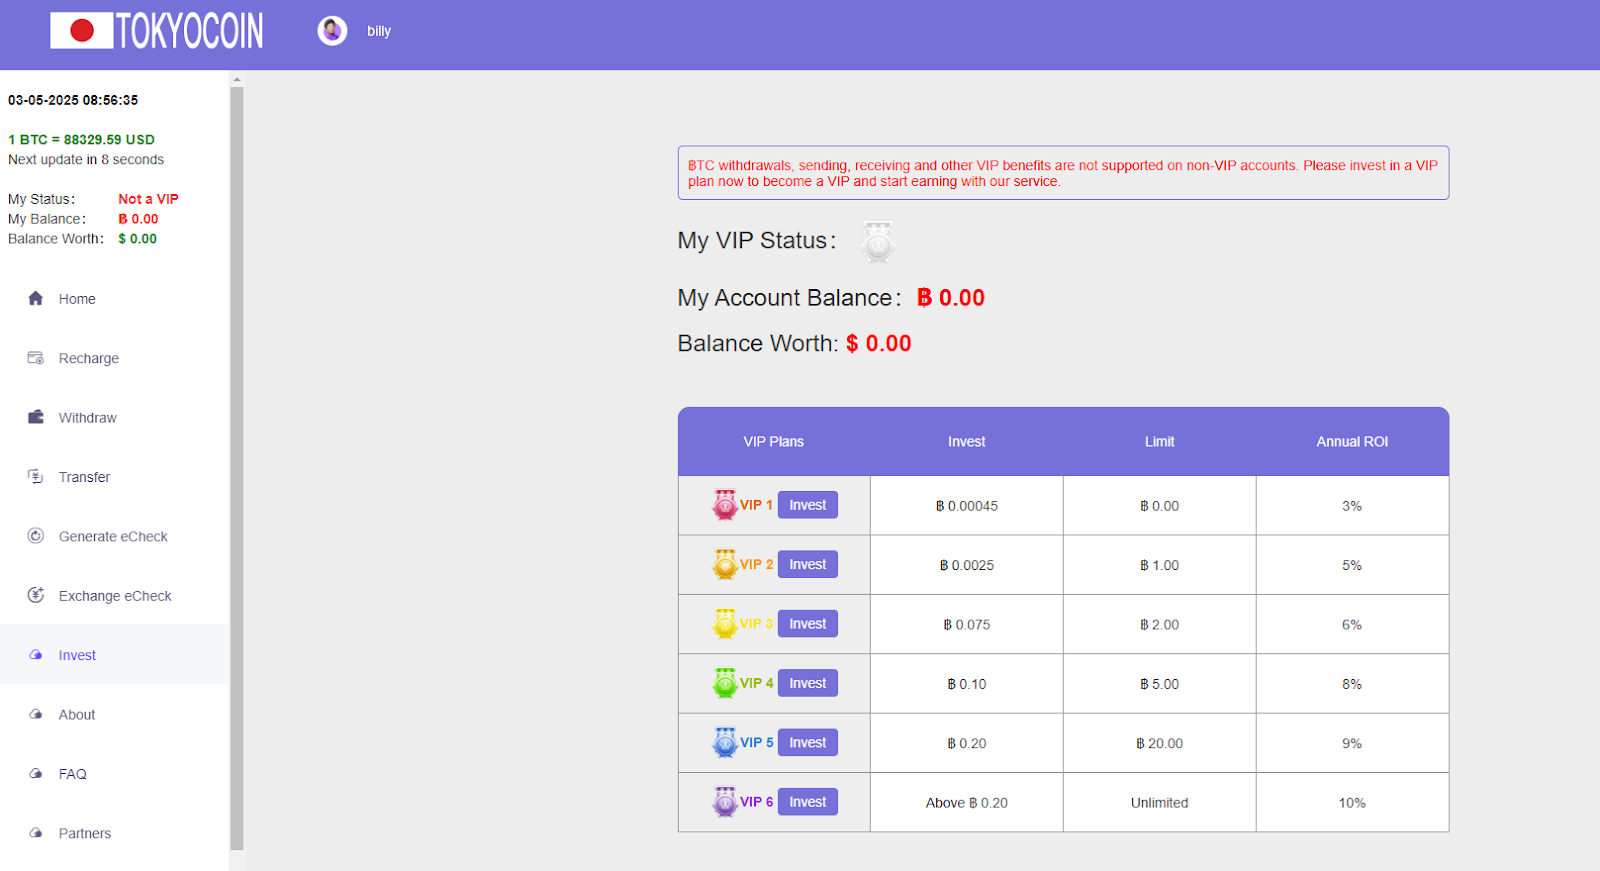The image size is (1600, 871).
Task: Click the 3% annual ROI cell
Action: click(x=1352, y=506)
